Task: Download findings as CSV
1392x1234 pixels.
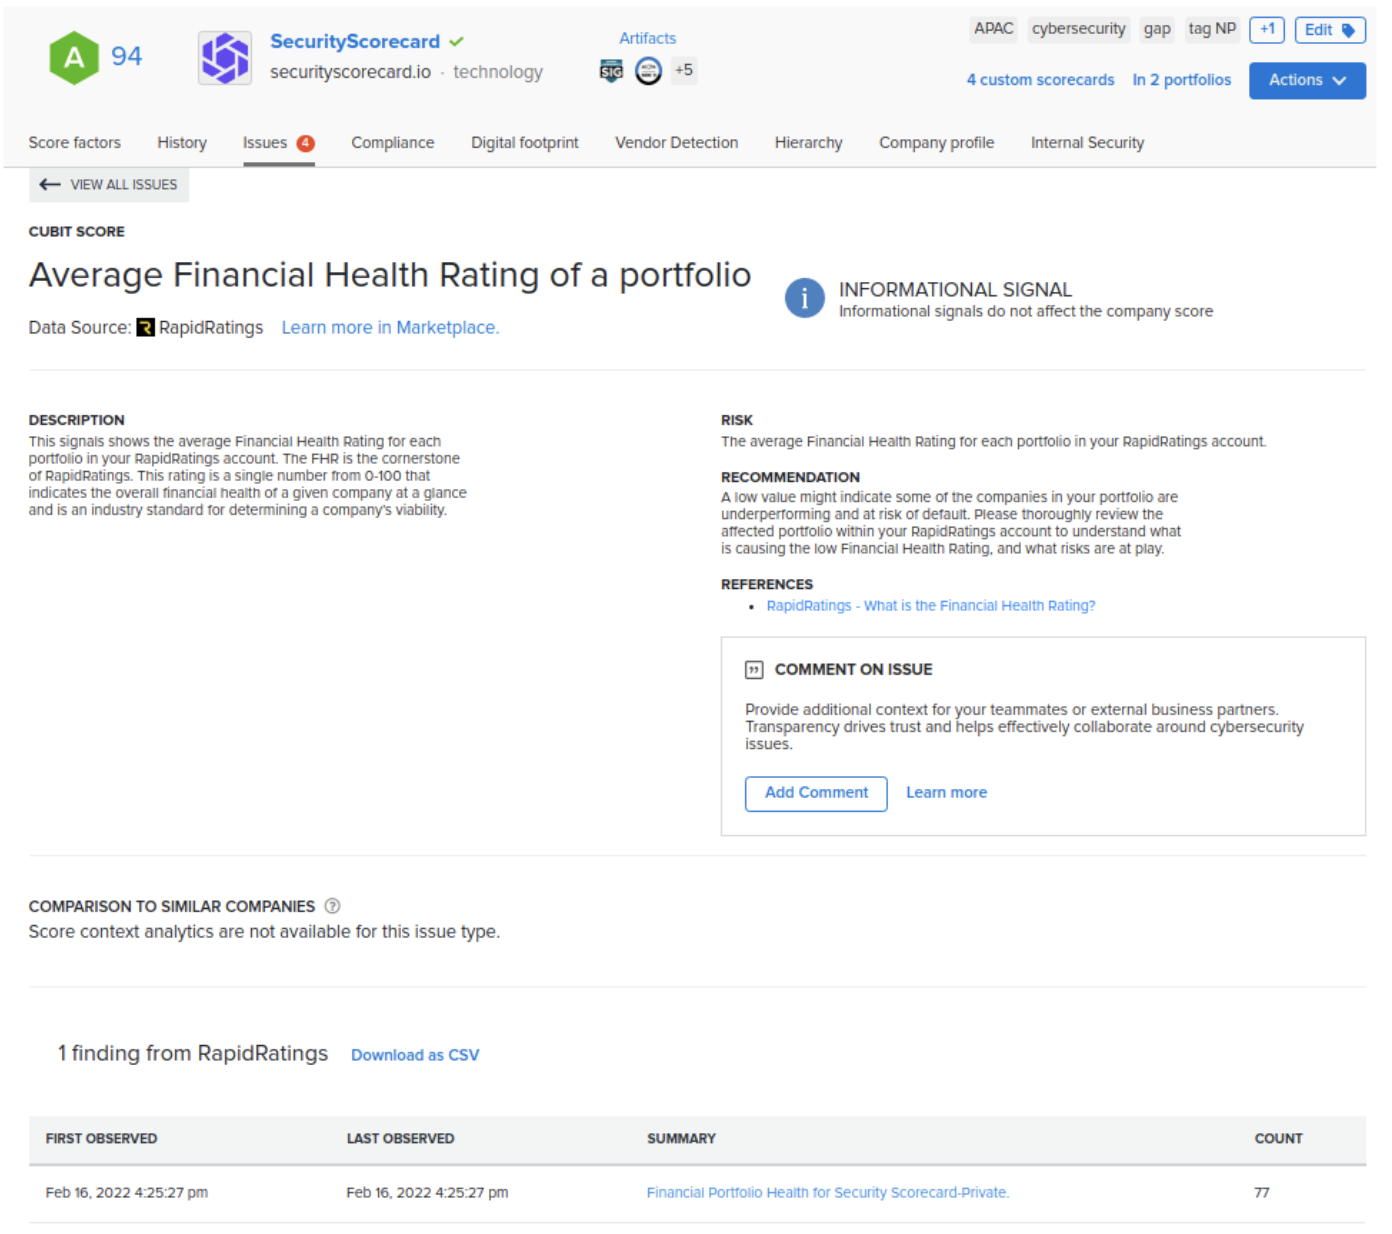Action: [x=415, y=1056]
